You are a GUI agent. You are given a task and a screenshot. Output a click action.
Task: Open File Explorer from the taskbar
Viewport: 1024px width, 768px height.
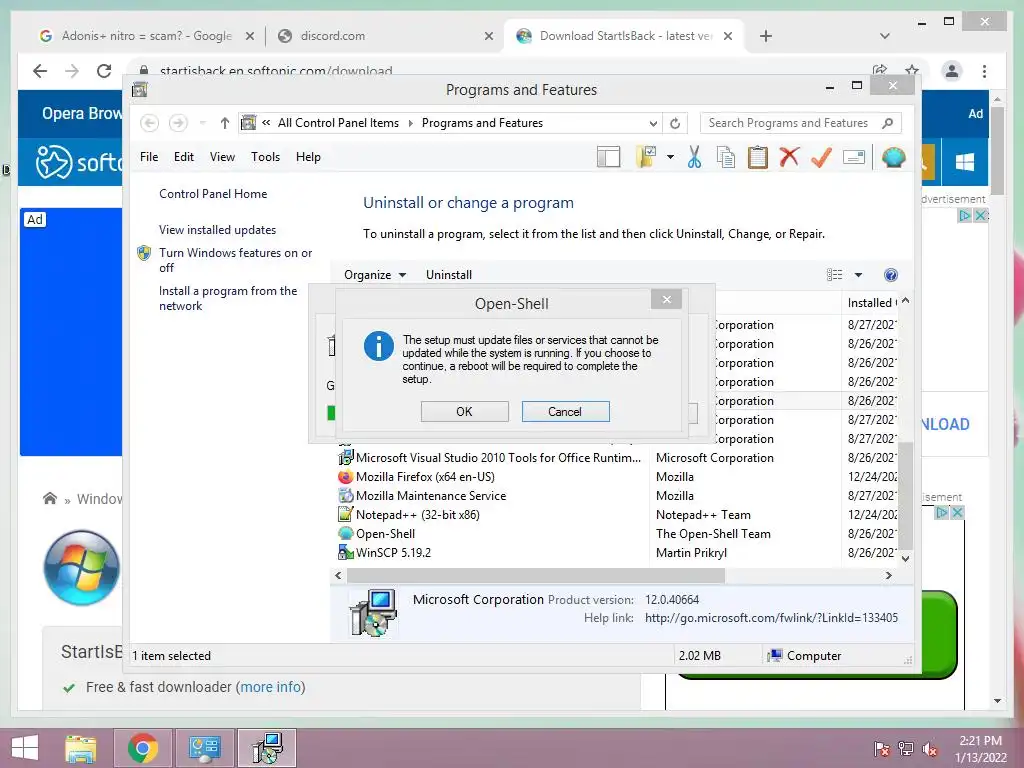80,748
